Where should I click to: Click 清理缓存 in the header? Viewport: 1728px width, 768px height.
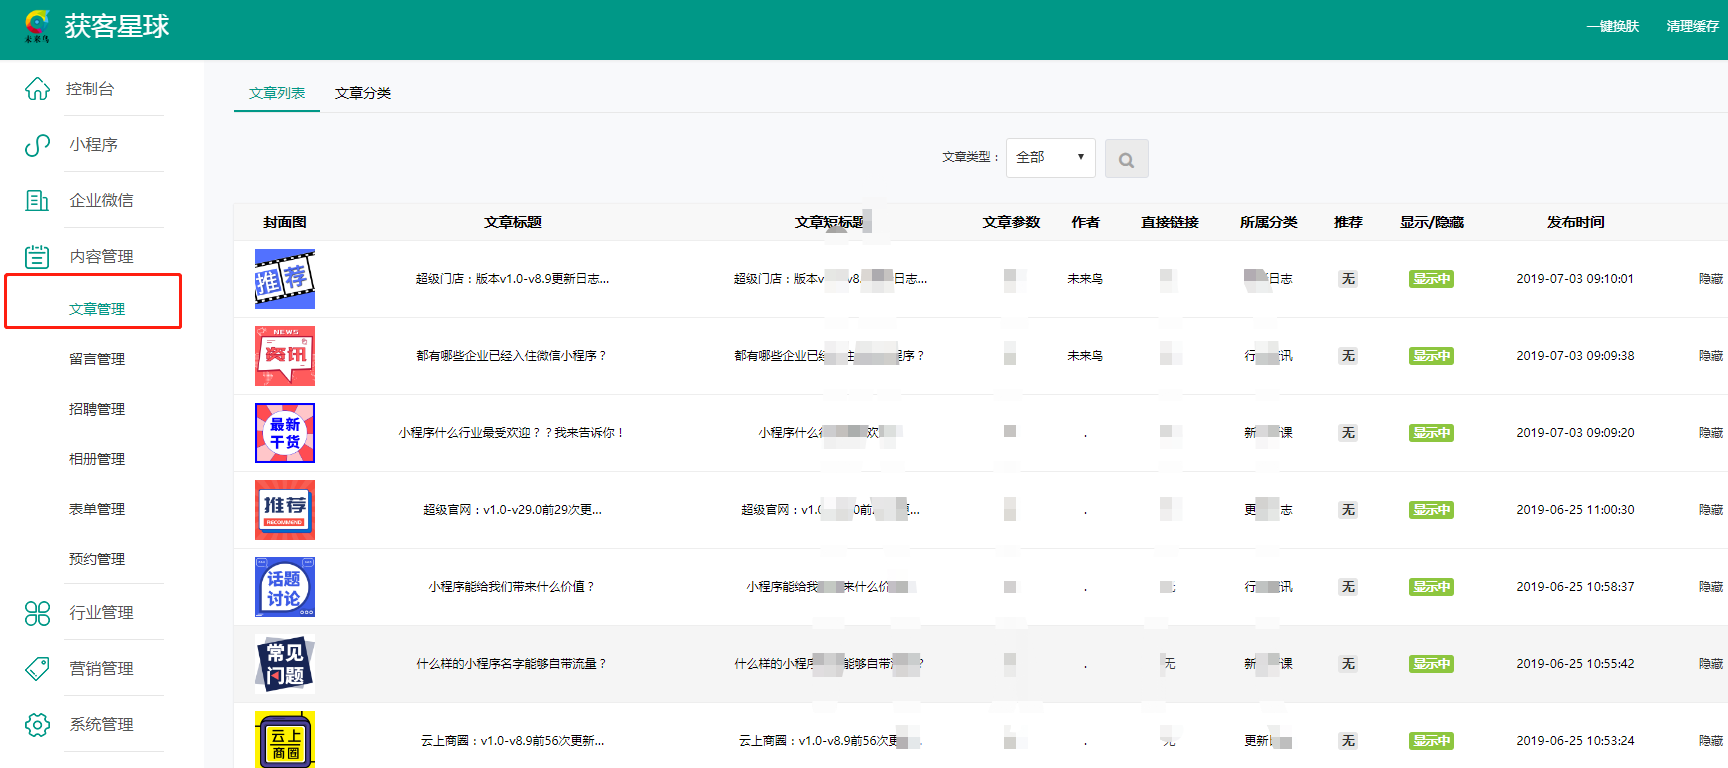coord(1692,26)
